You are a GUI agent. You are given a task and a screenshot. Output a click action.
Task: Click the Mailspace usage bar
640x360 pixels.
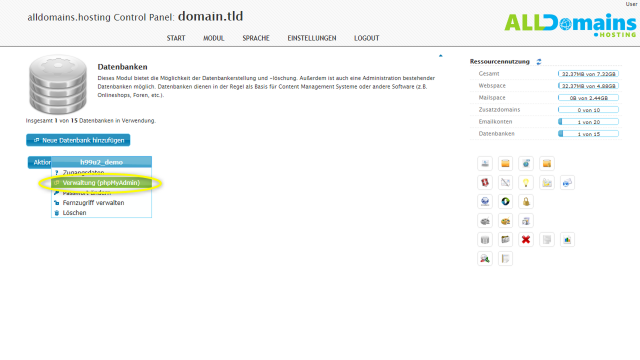pos(588,98)
